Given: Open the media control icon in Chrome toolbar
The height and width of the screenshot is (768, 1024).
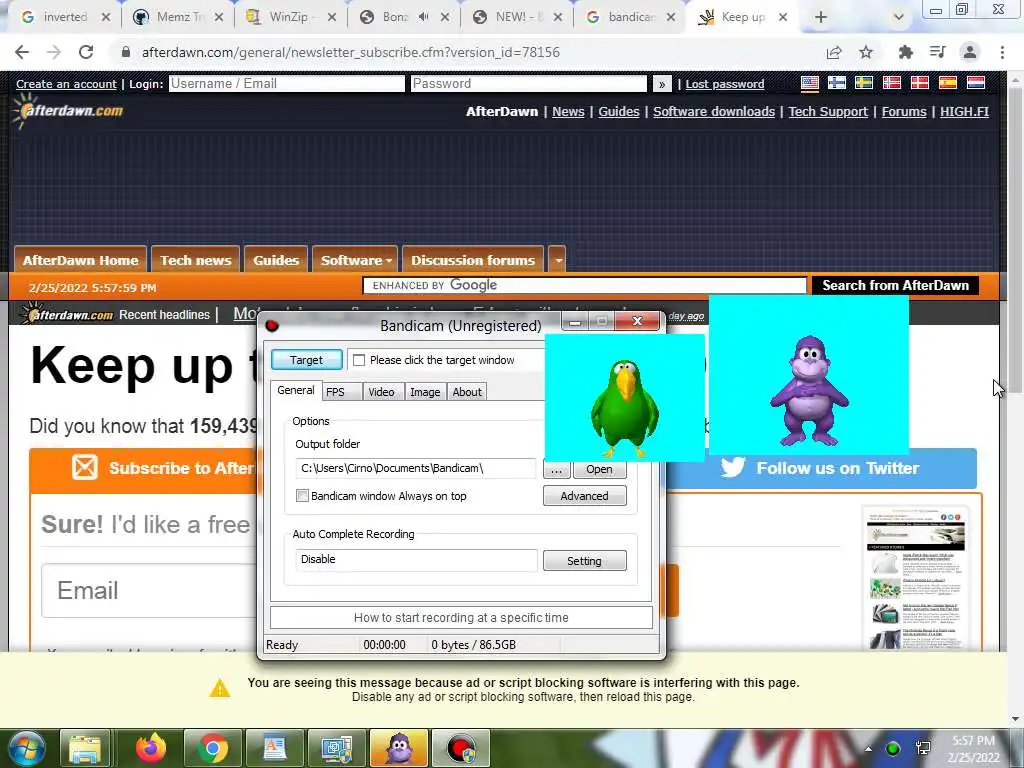Looking at the screenshot, I should (x=937, y=52).
